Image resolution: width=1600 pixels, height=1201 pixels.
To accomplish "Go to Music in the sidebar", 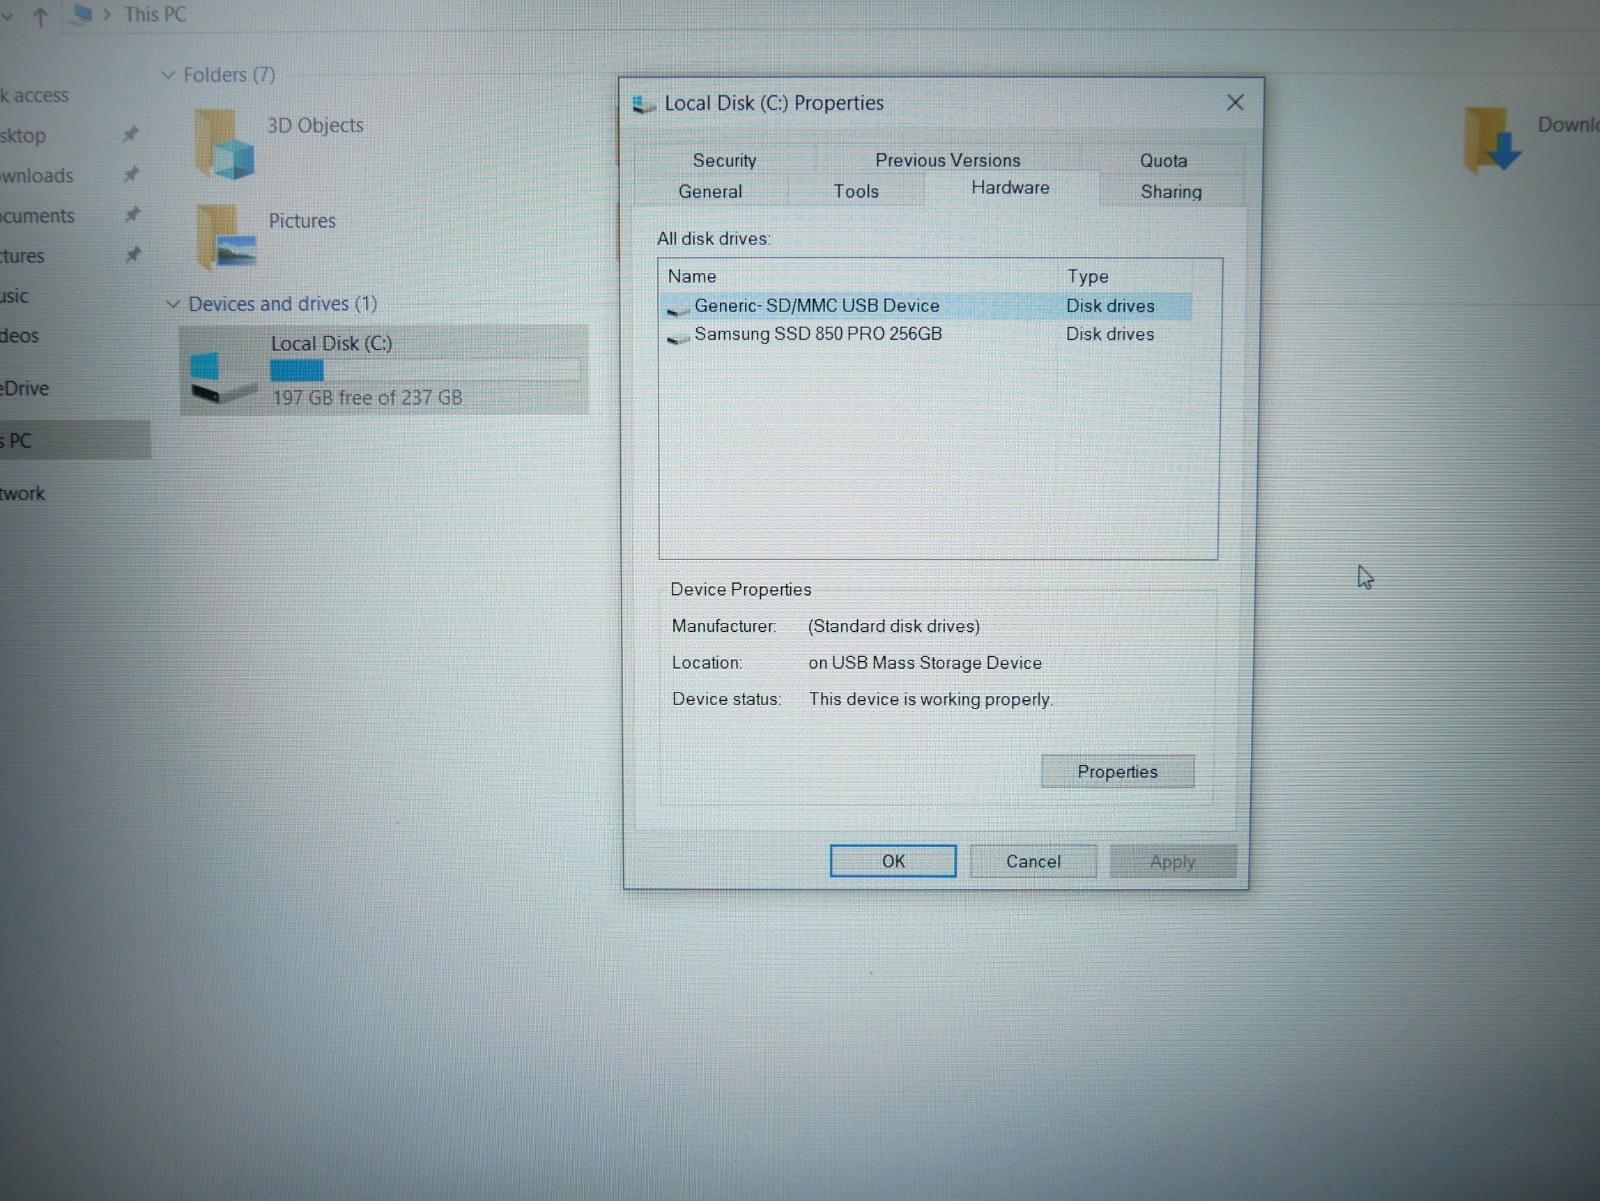I will click(x=15, y=296).
